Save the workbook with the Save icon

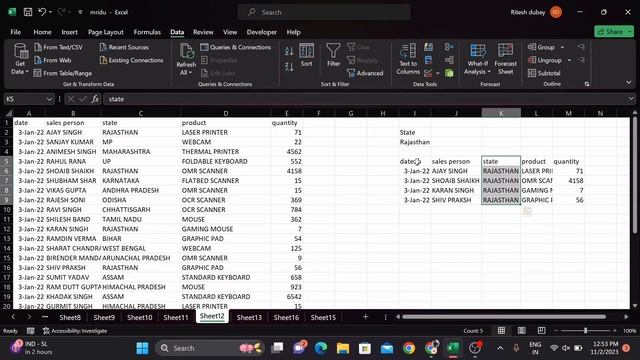pyautogui.click(x=28, y=12)
